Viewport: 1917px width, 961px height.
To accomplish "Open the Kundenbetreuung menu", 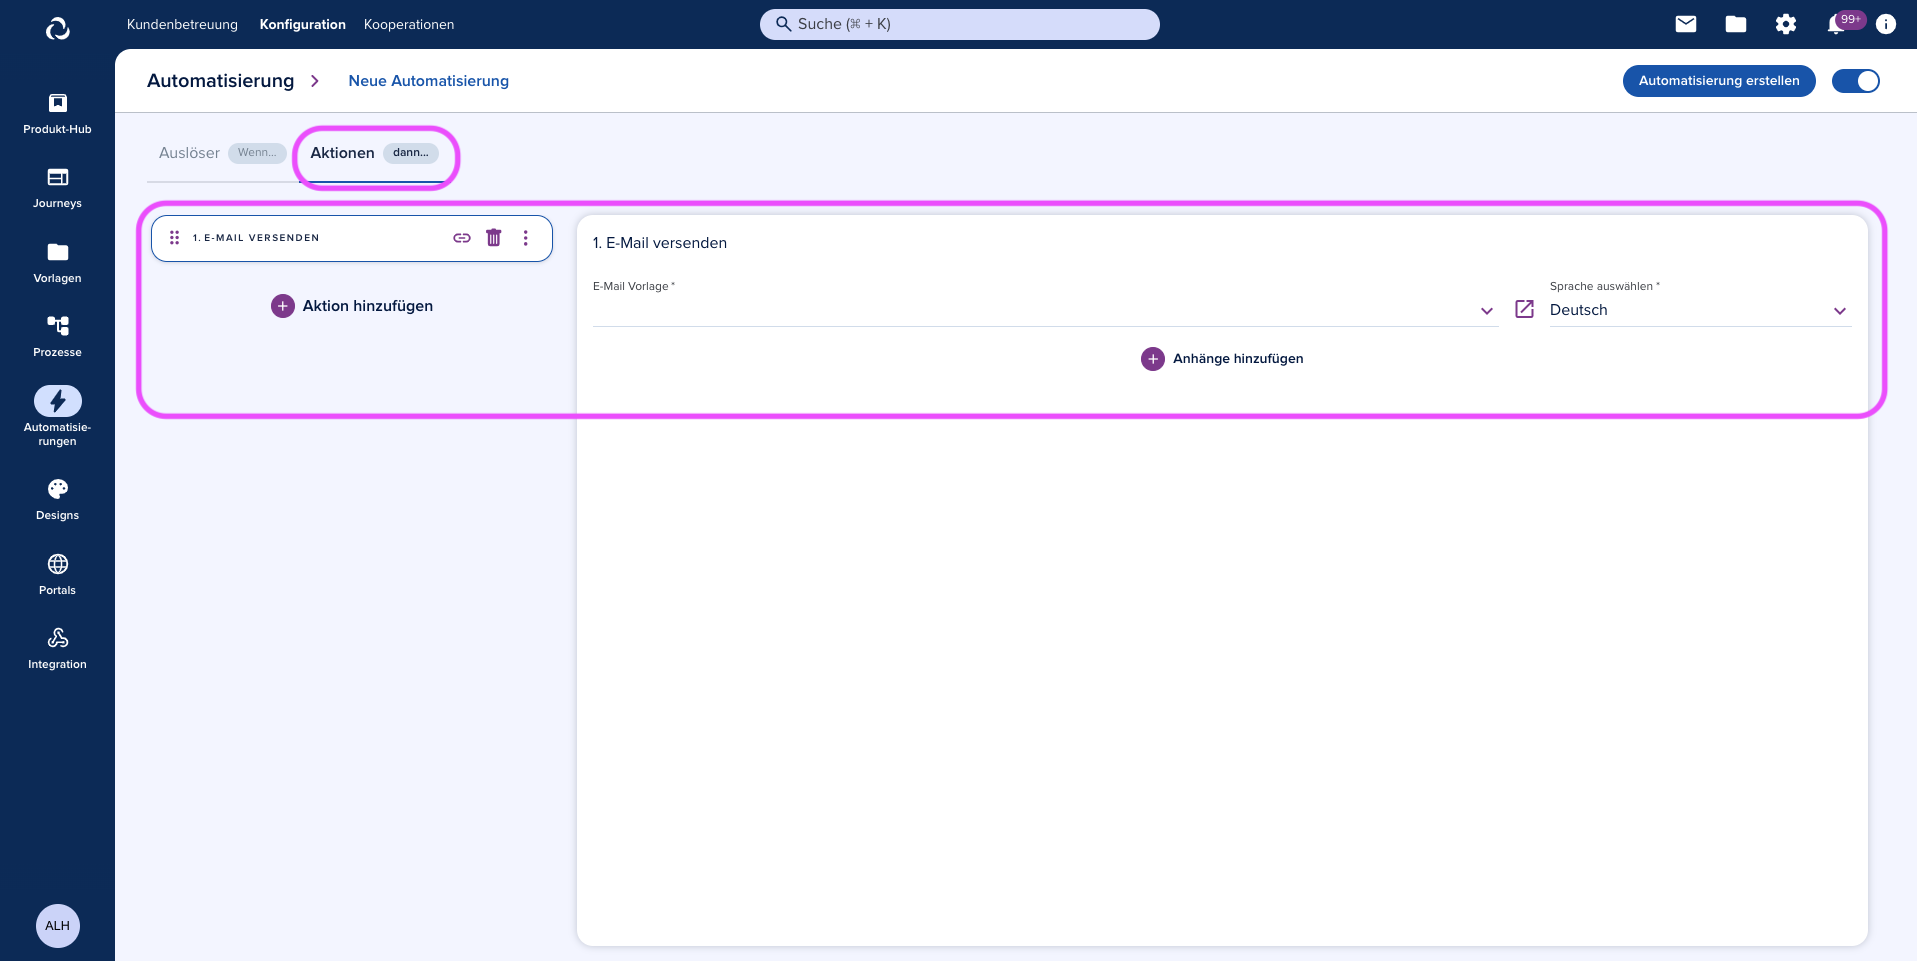I will coord(182,24).
